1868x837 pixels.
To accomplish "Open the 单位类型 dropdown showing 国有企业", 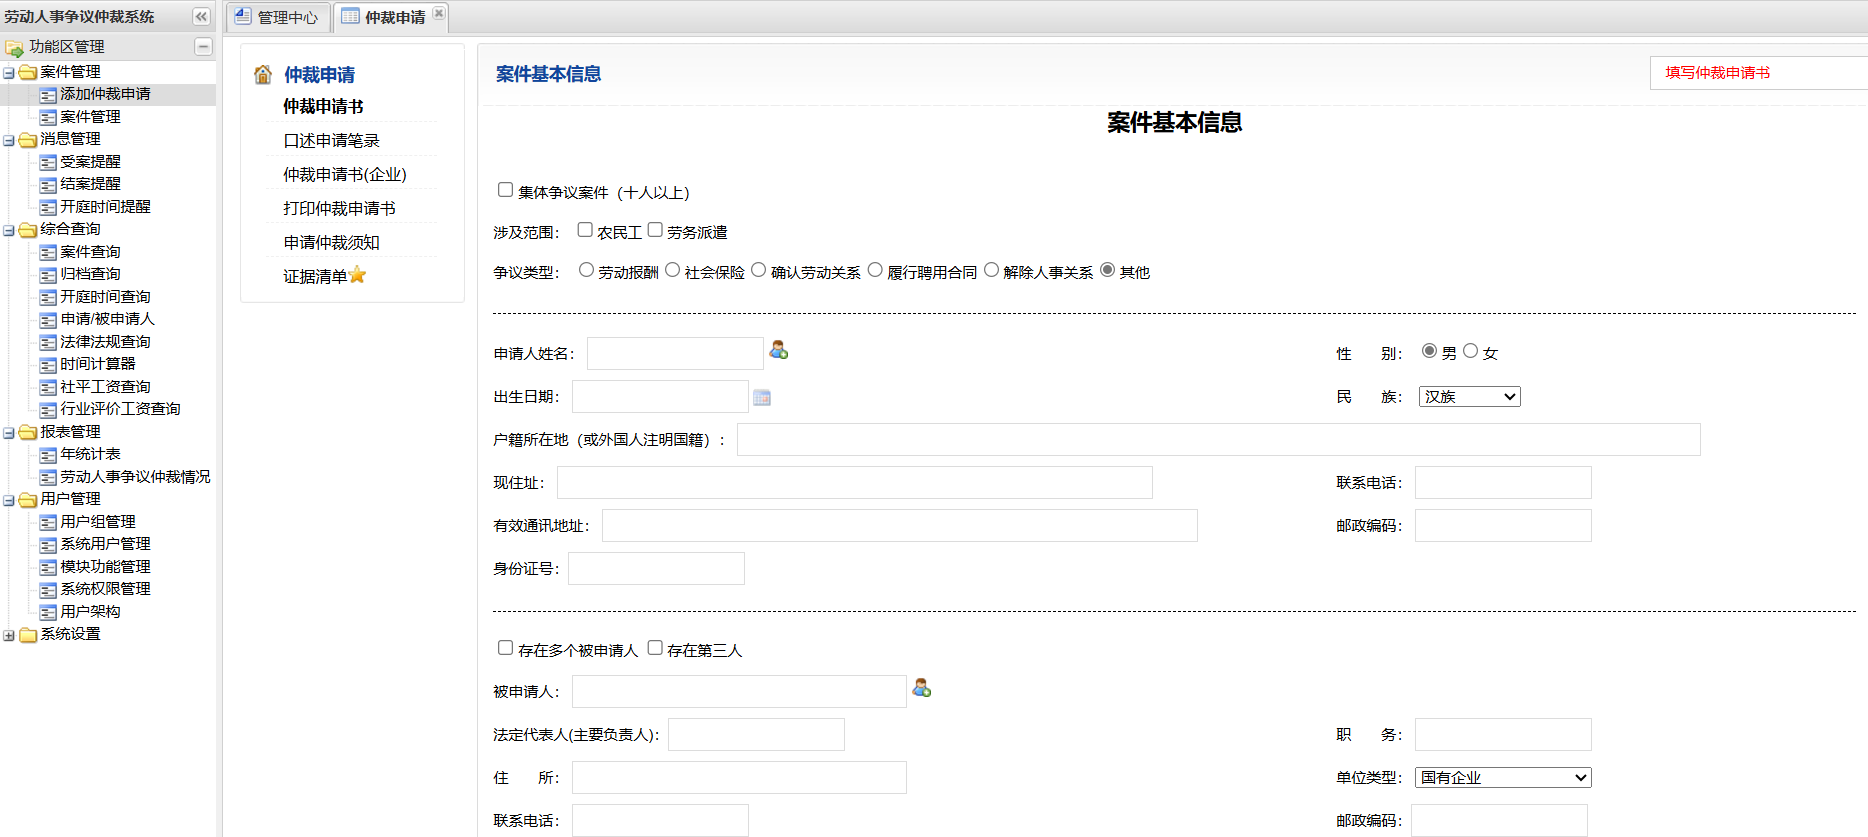I will point(1502,778).
